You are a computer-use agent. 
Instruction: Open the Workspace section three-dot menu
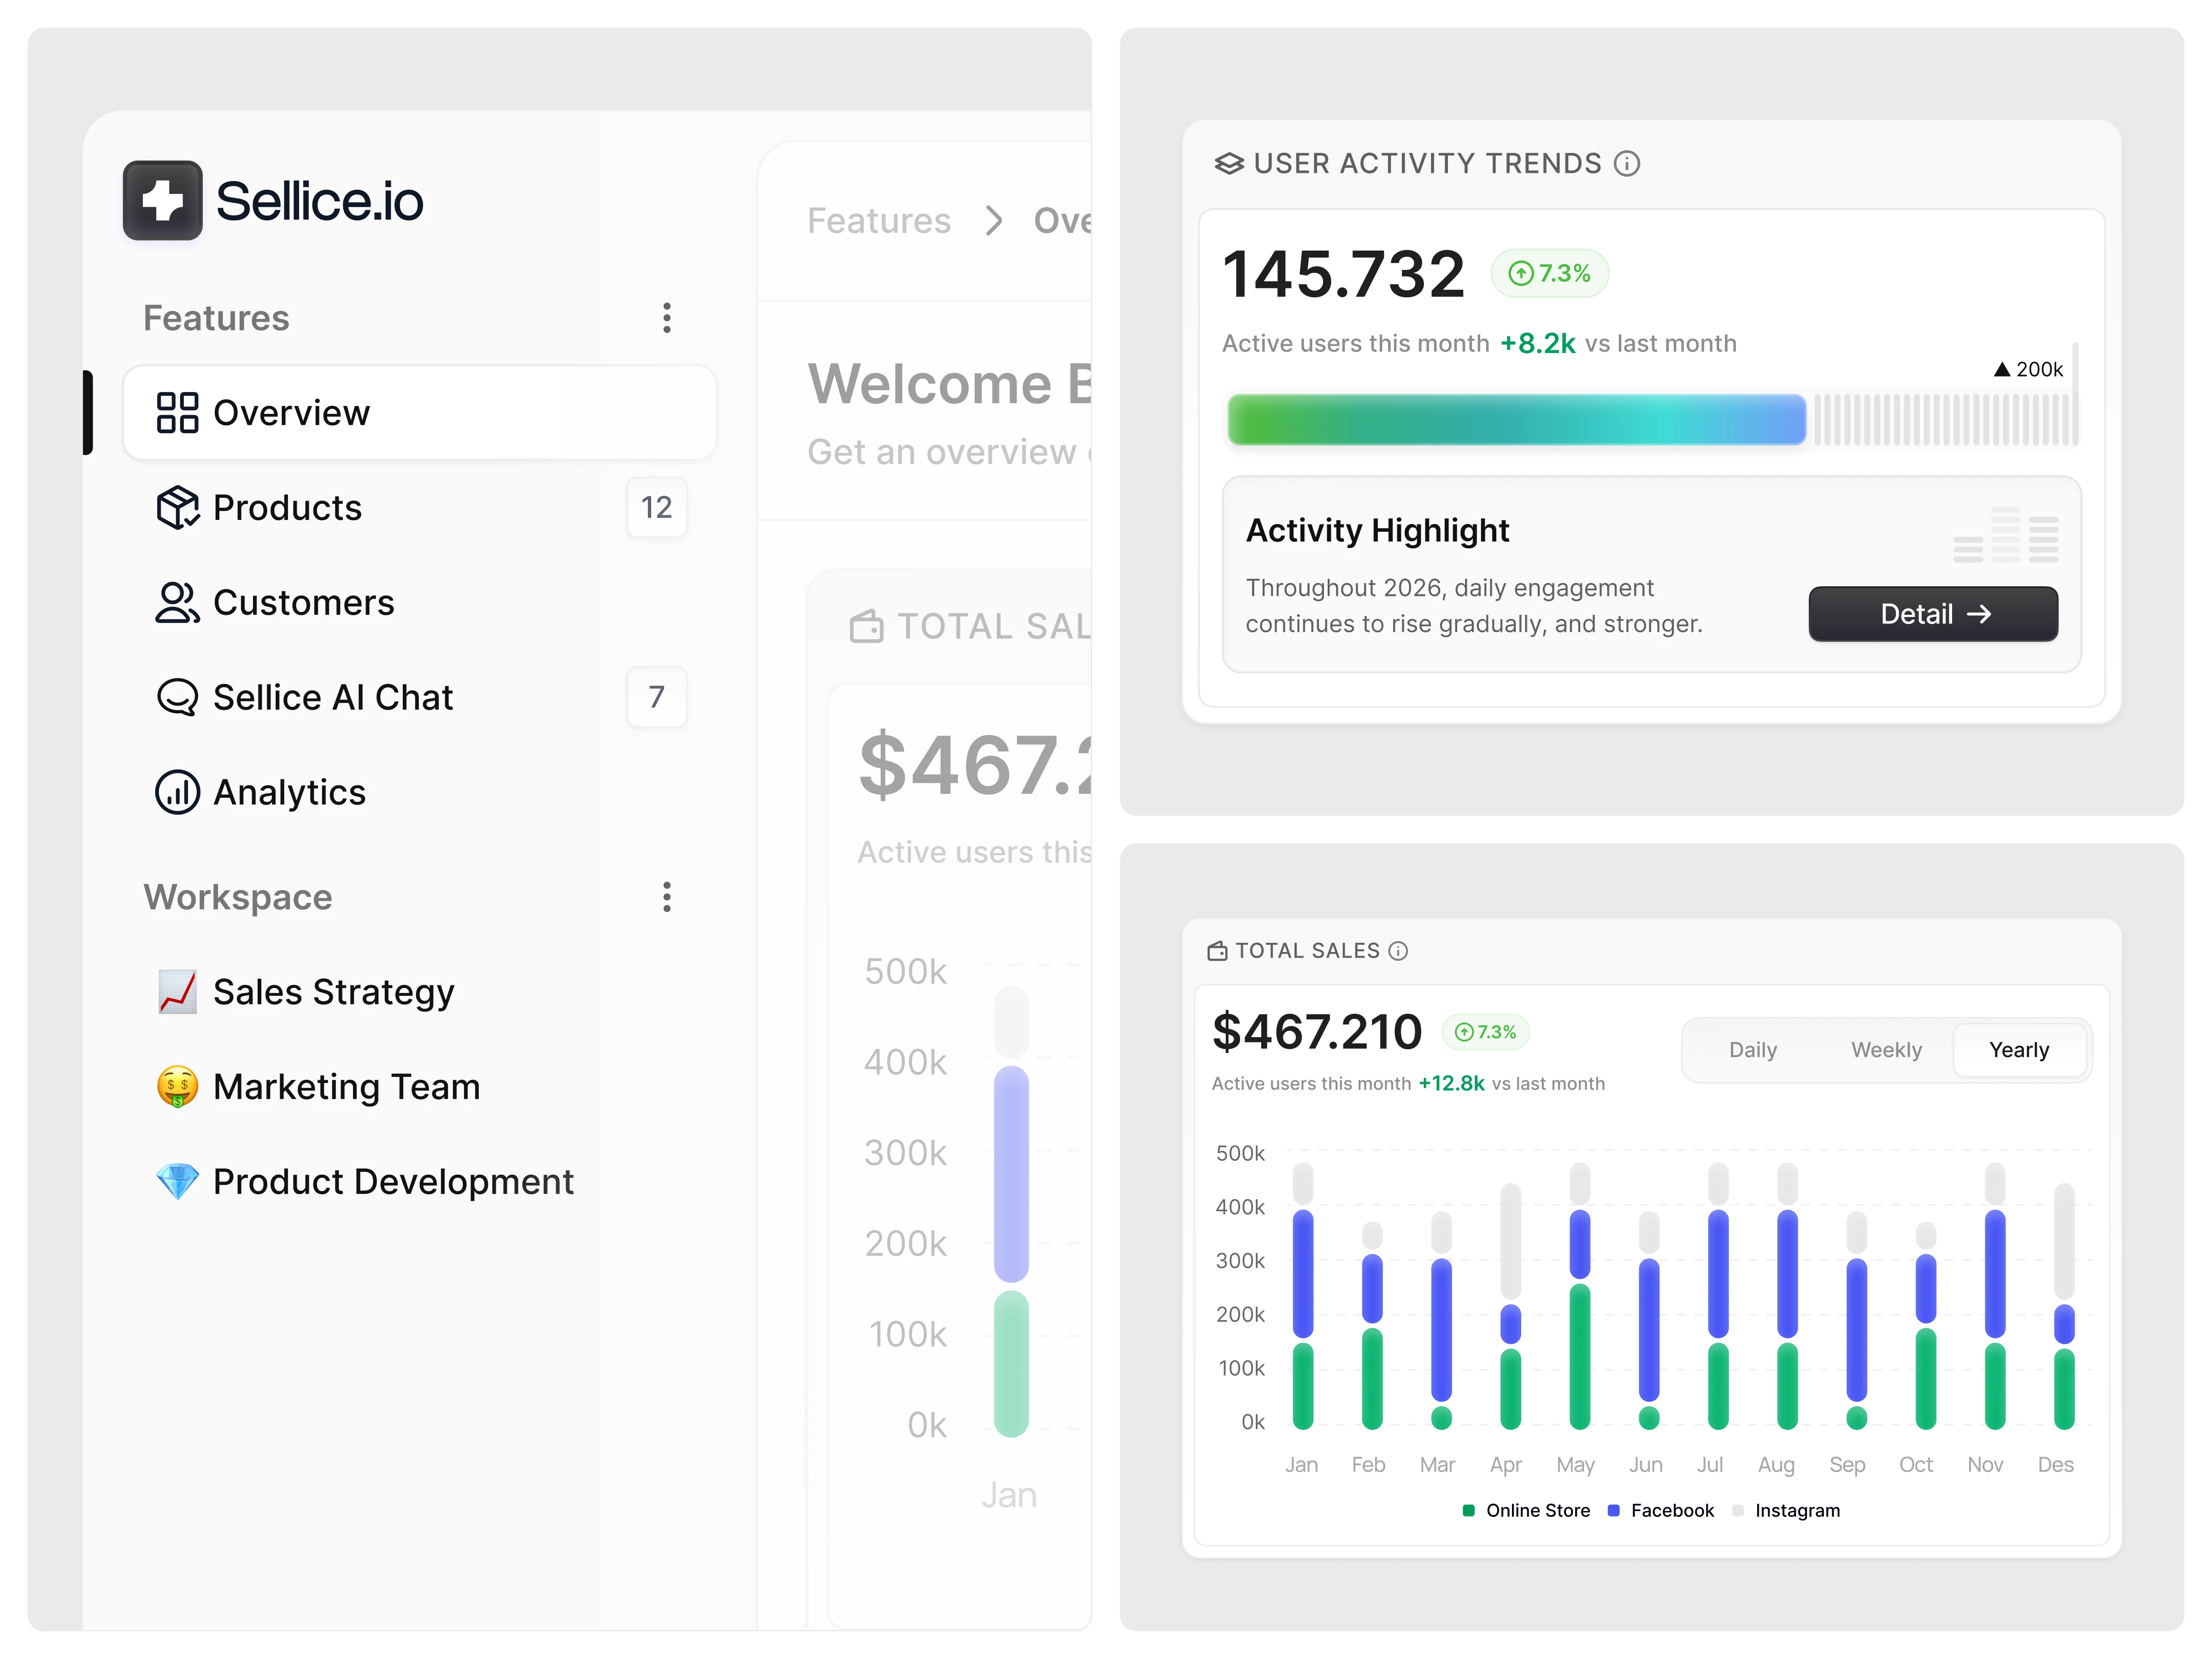[x=666, y=897]
